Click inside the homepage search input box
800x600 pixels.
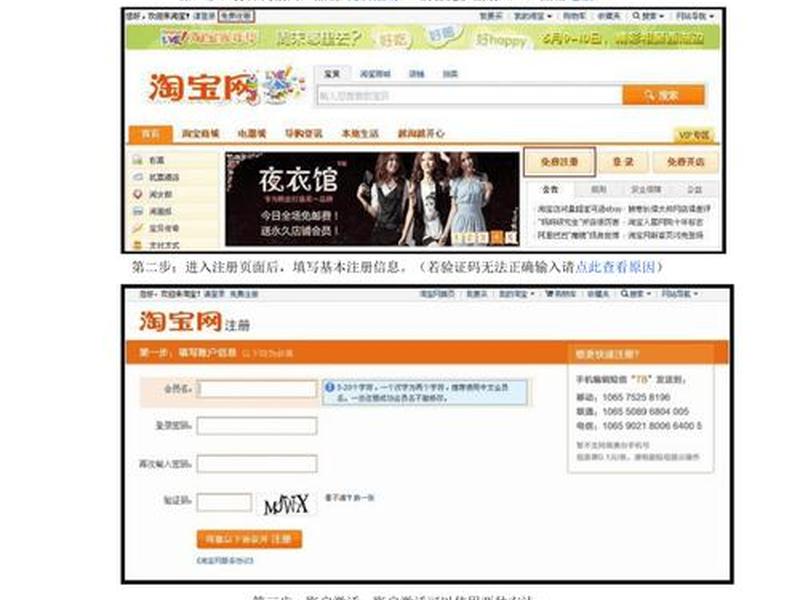[469, 95]
